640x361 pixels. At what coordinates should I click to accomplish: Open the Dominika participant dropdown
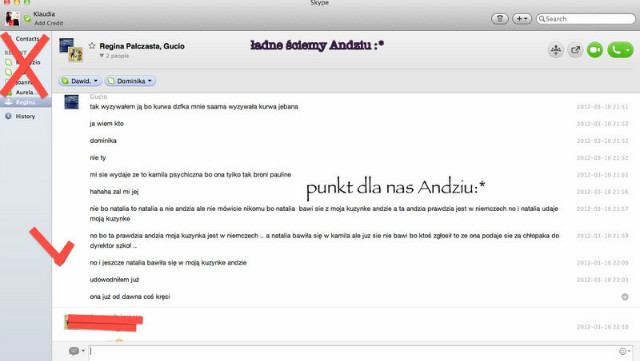click(x=130, y=81)
